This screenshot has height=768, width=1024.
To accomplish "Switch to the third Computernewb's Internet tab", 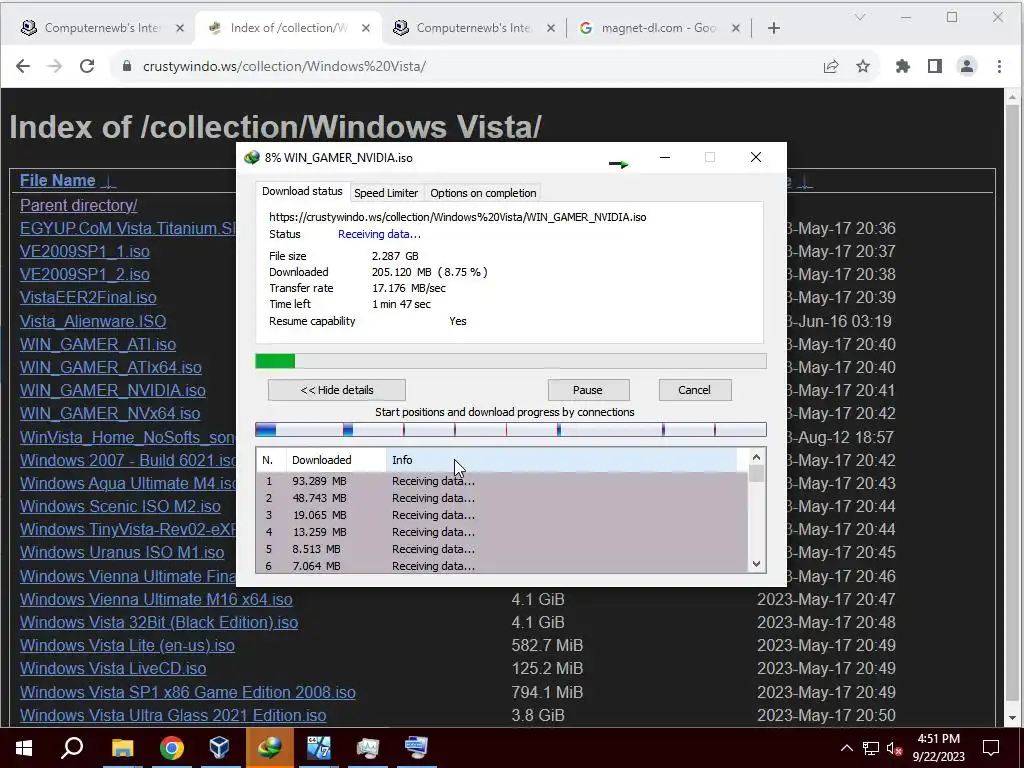I will [x=473, y=28].
